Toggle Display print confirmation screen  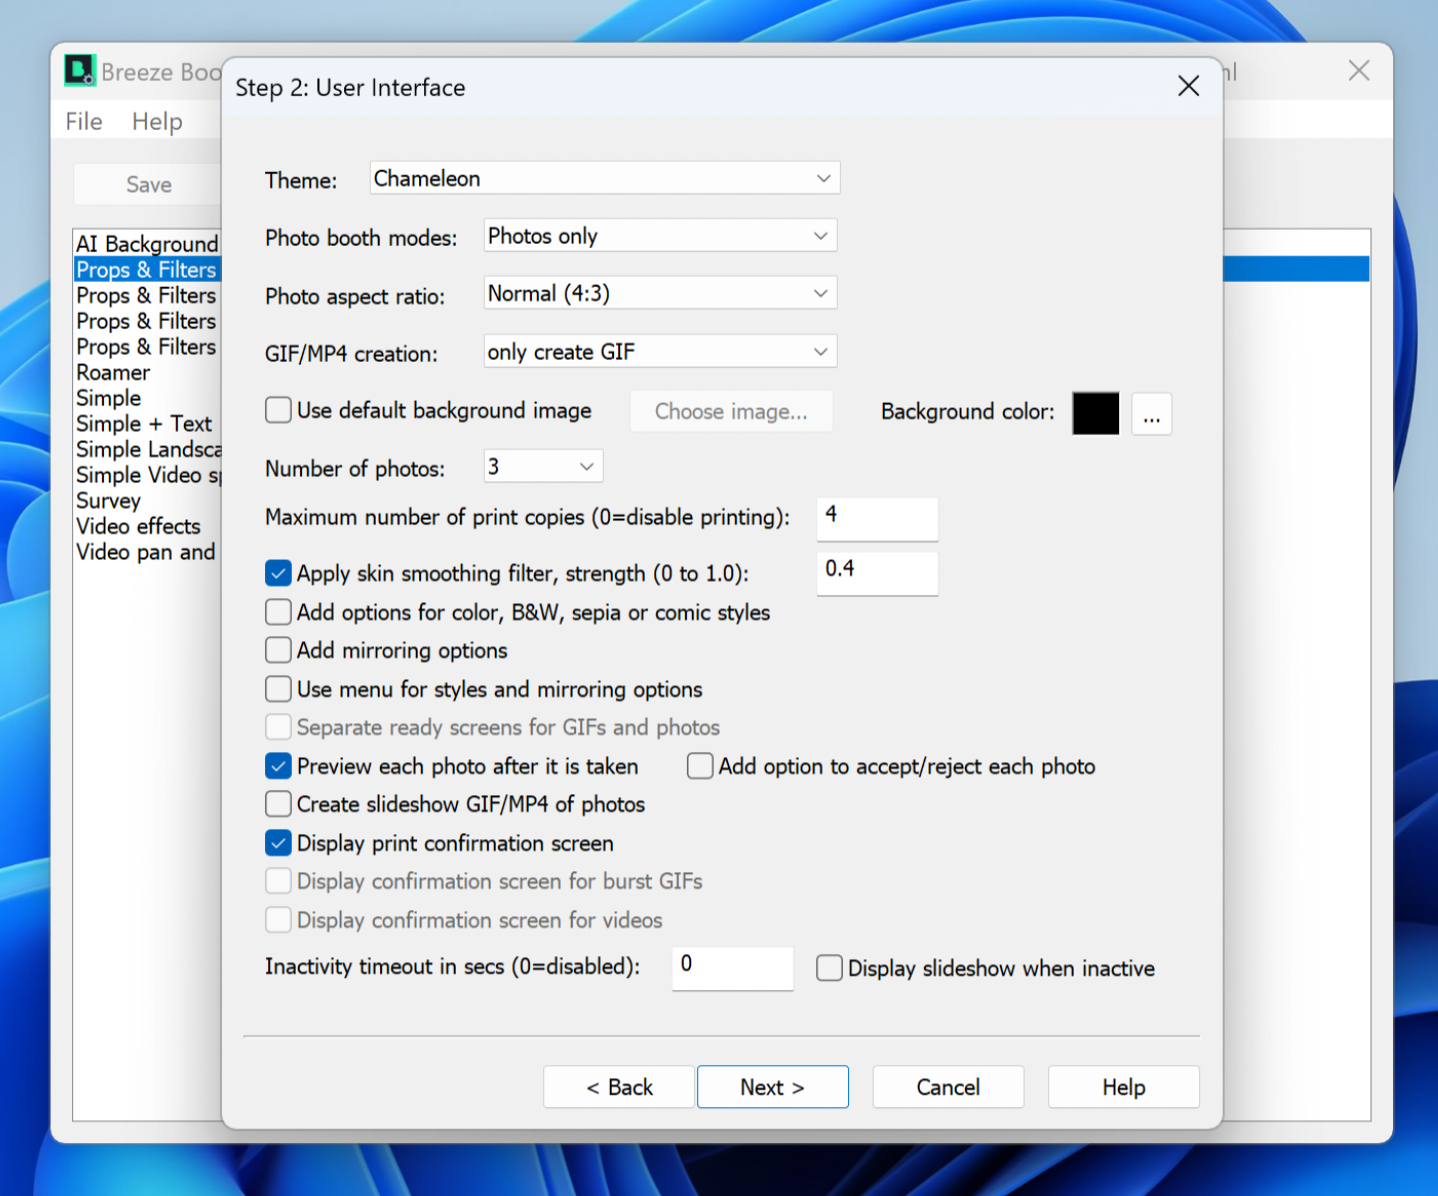pos(279,844)
